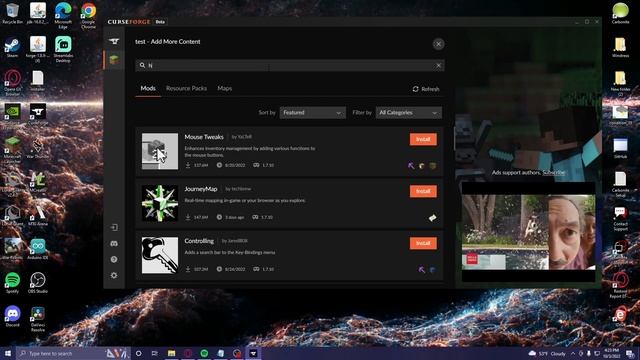This screenshot has width=640, height=360.
Task: Select the Minecraft block icon in sidebar
Action: tap(114, 60)
